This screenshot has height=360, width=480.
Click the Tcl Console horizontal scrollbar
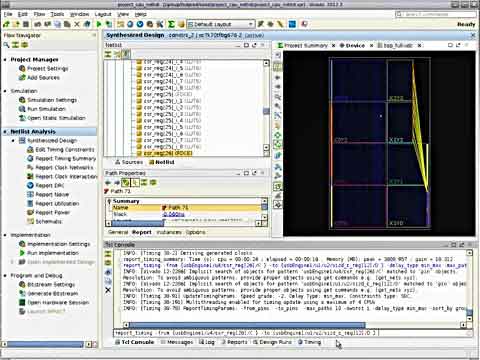pyautogui.click(x=247, y=325)
